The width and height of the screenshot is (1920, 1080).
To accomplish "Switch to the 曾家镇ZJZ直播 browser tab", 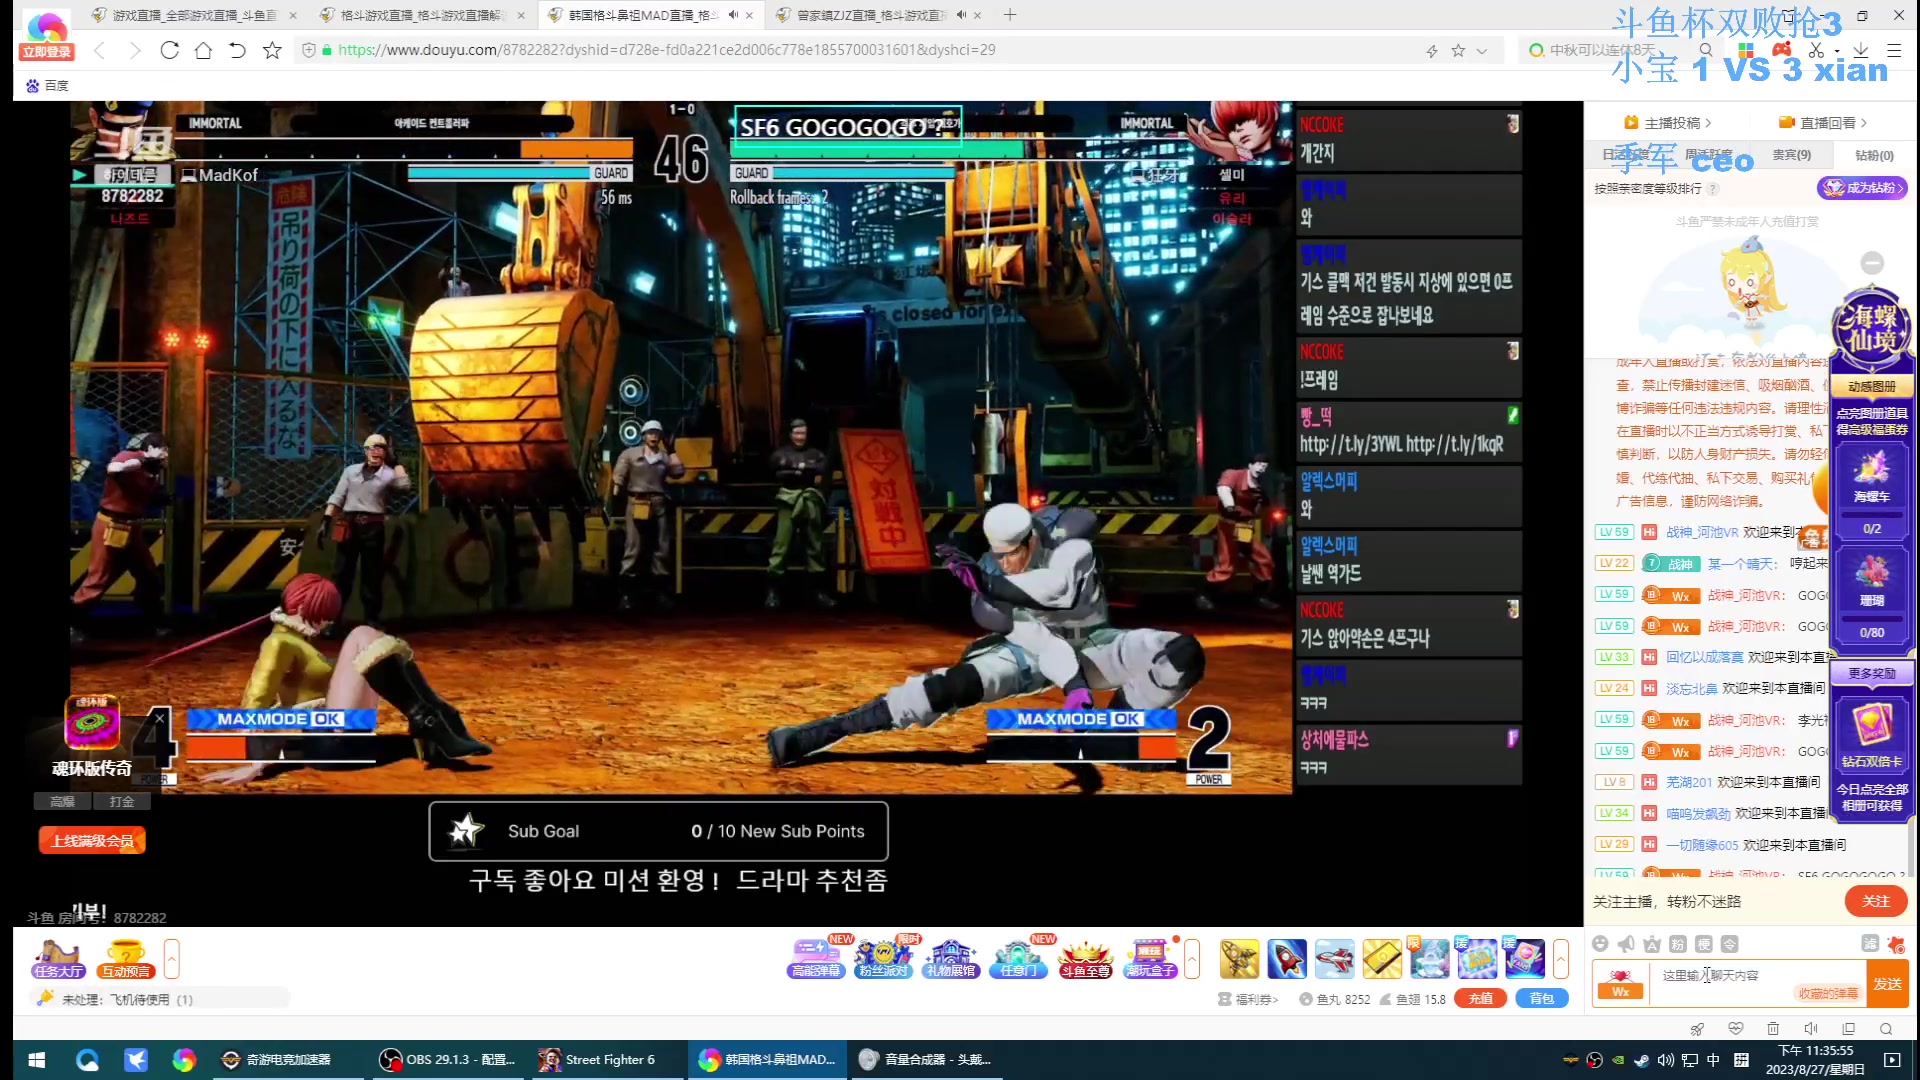I will [x=877, y=15].
